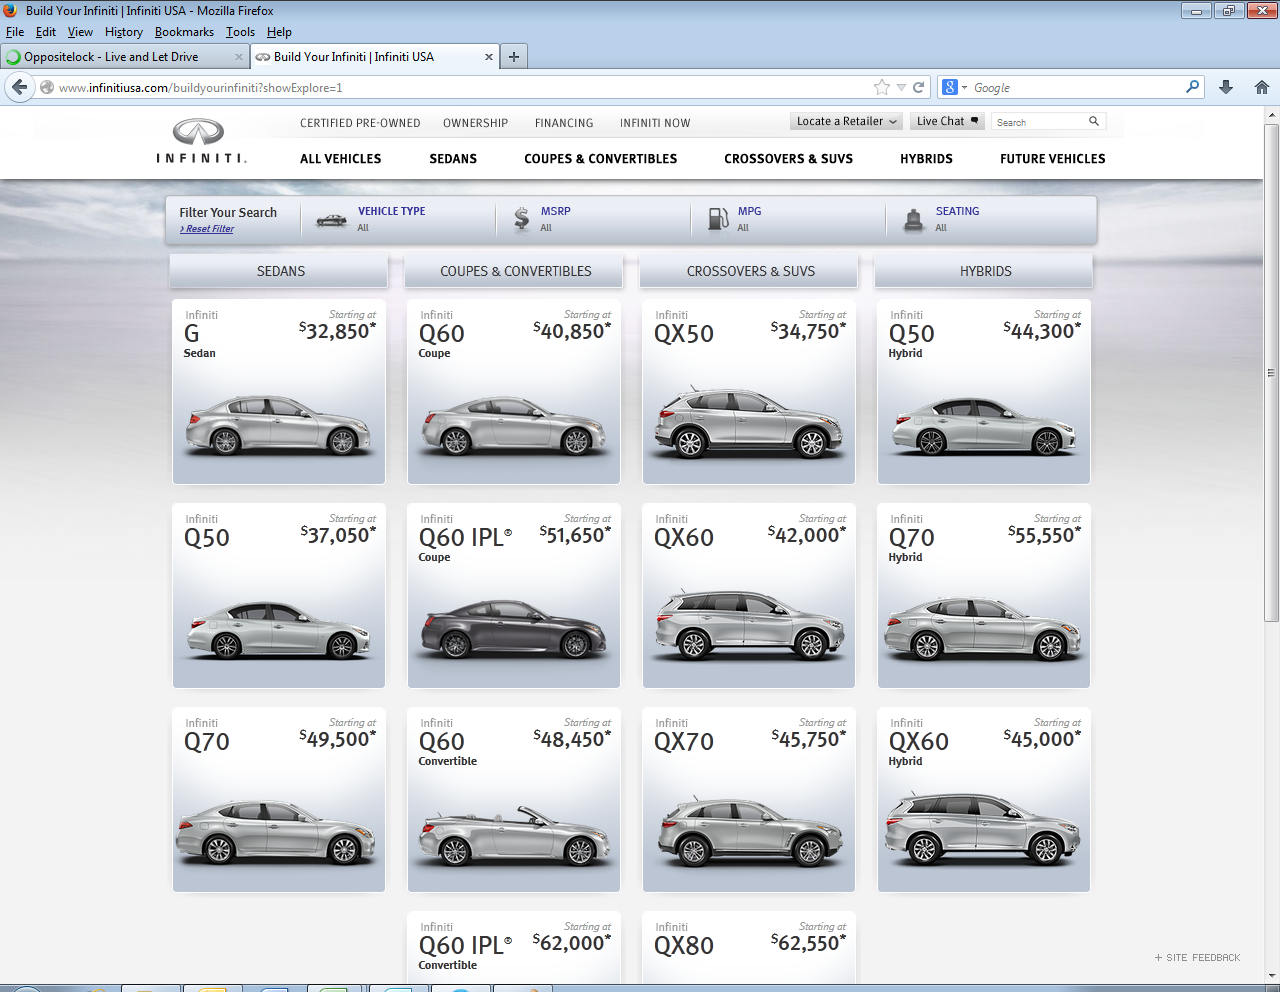1280x992 pixels.
Task: Open the All Vehicles navigation item
Action: point(340,158)
